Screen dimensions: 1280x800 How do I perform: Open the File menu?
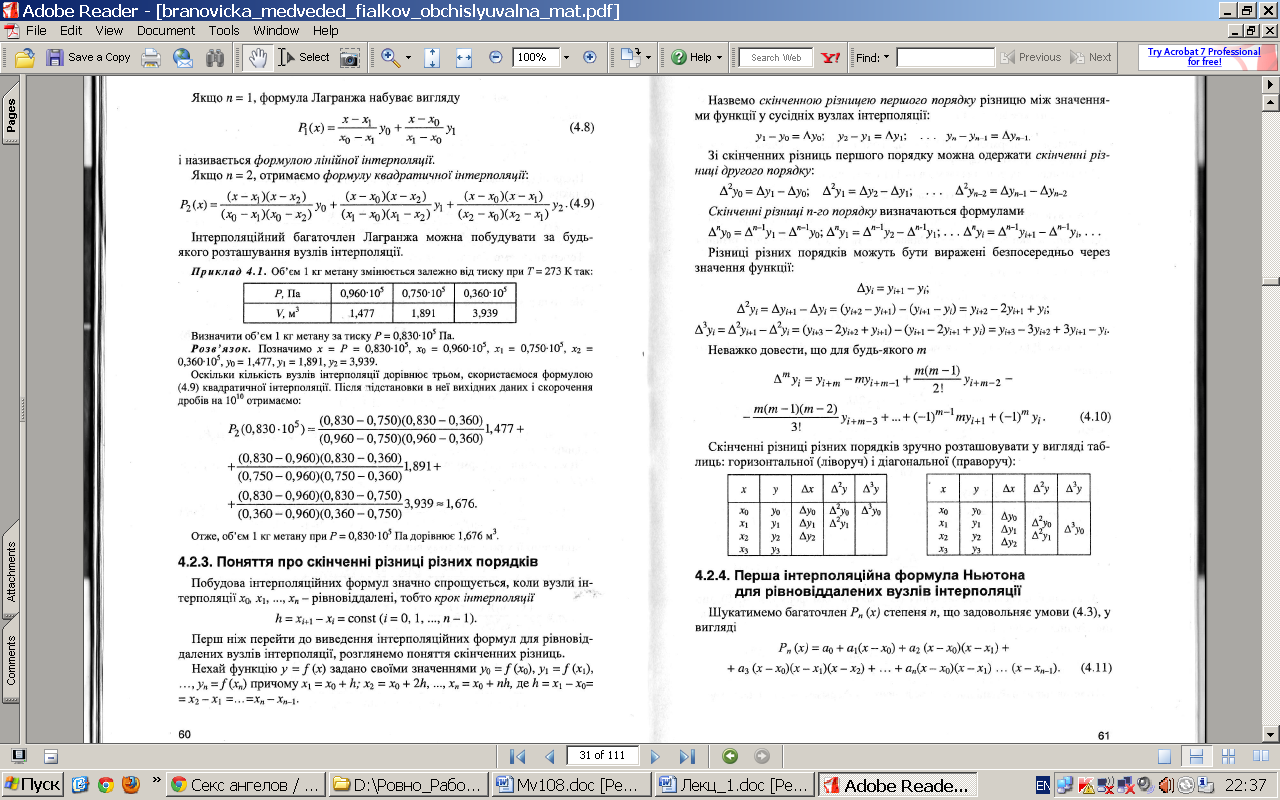[35, 30]
